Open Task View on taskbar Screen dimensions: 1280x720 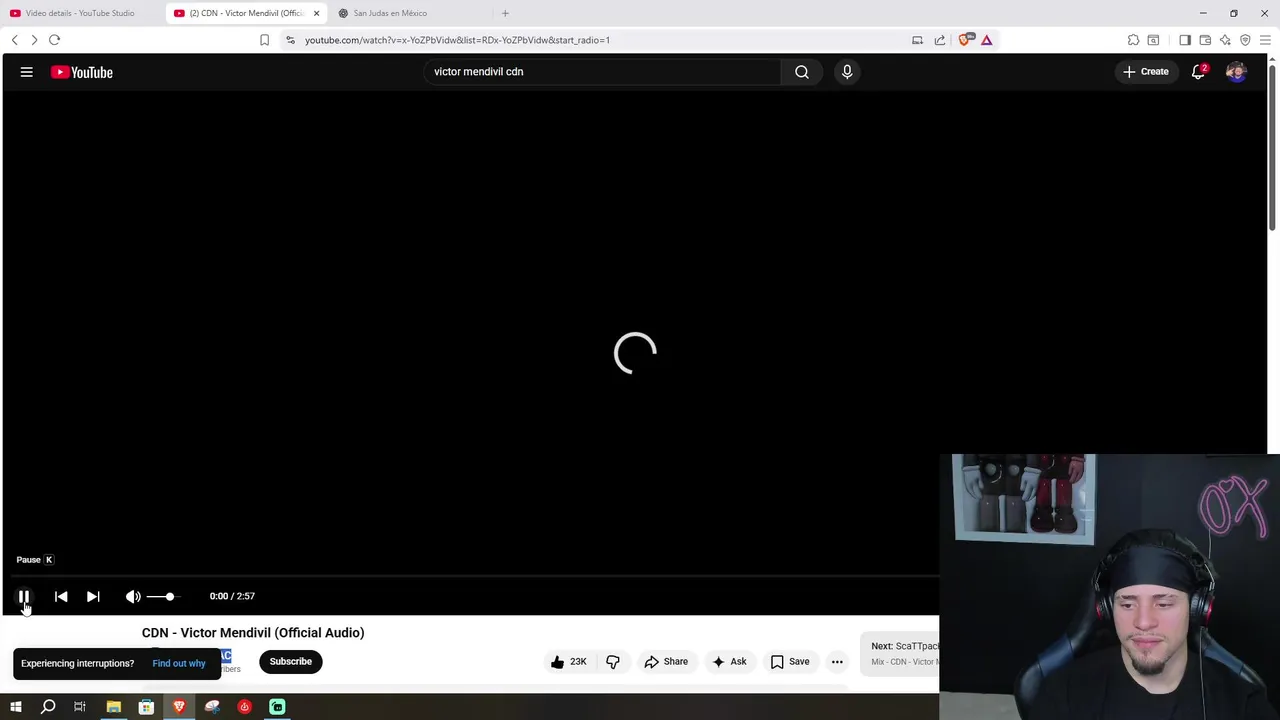(80, 707)
